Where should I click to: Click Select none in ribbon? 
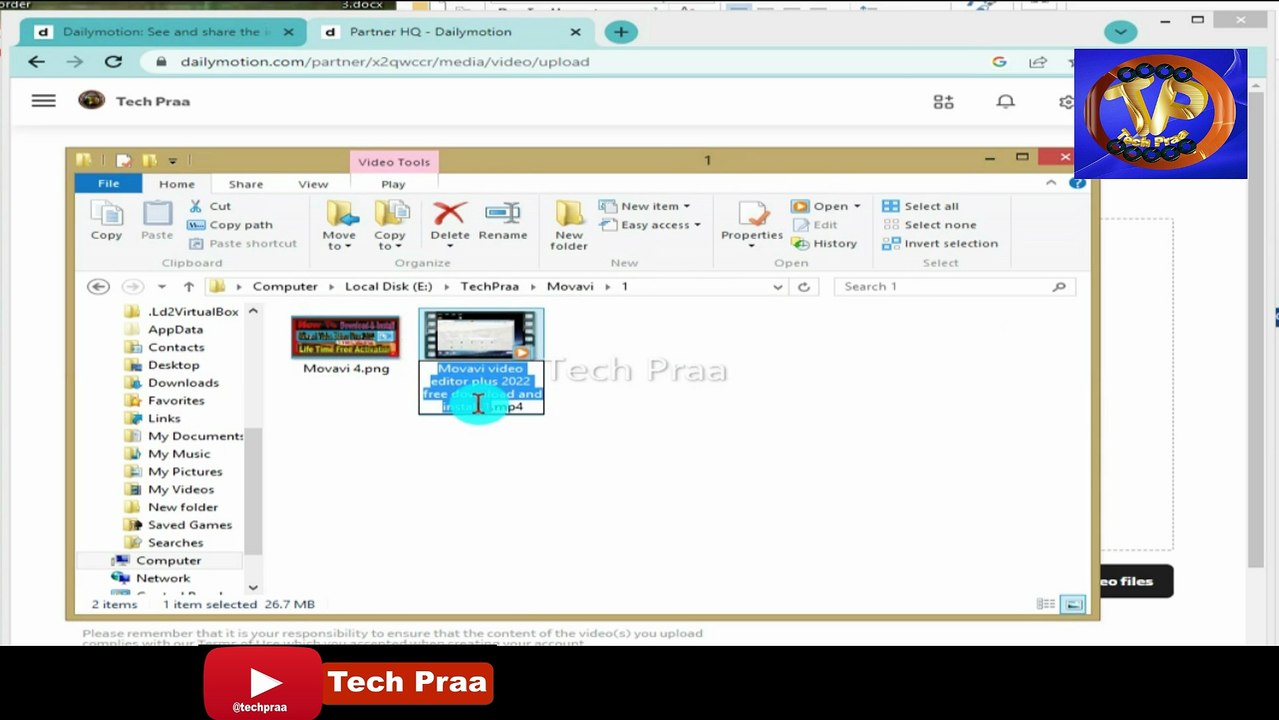[x=930, y=225]
